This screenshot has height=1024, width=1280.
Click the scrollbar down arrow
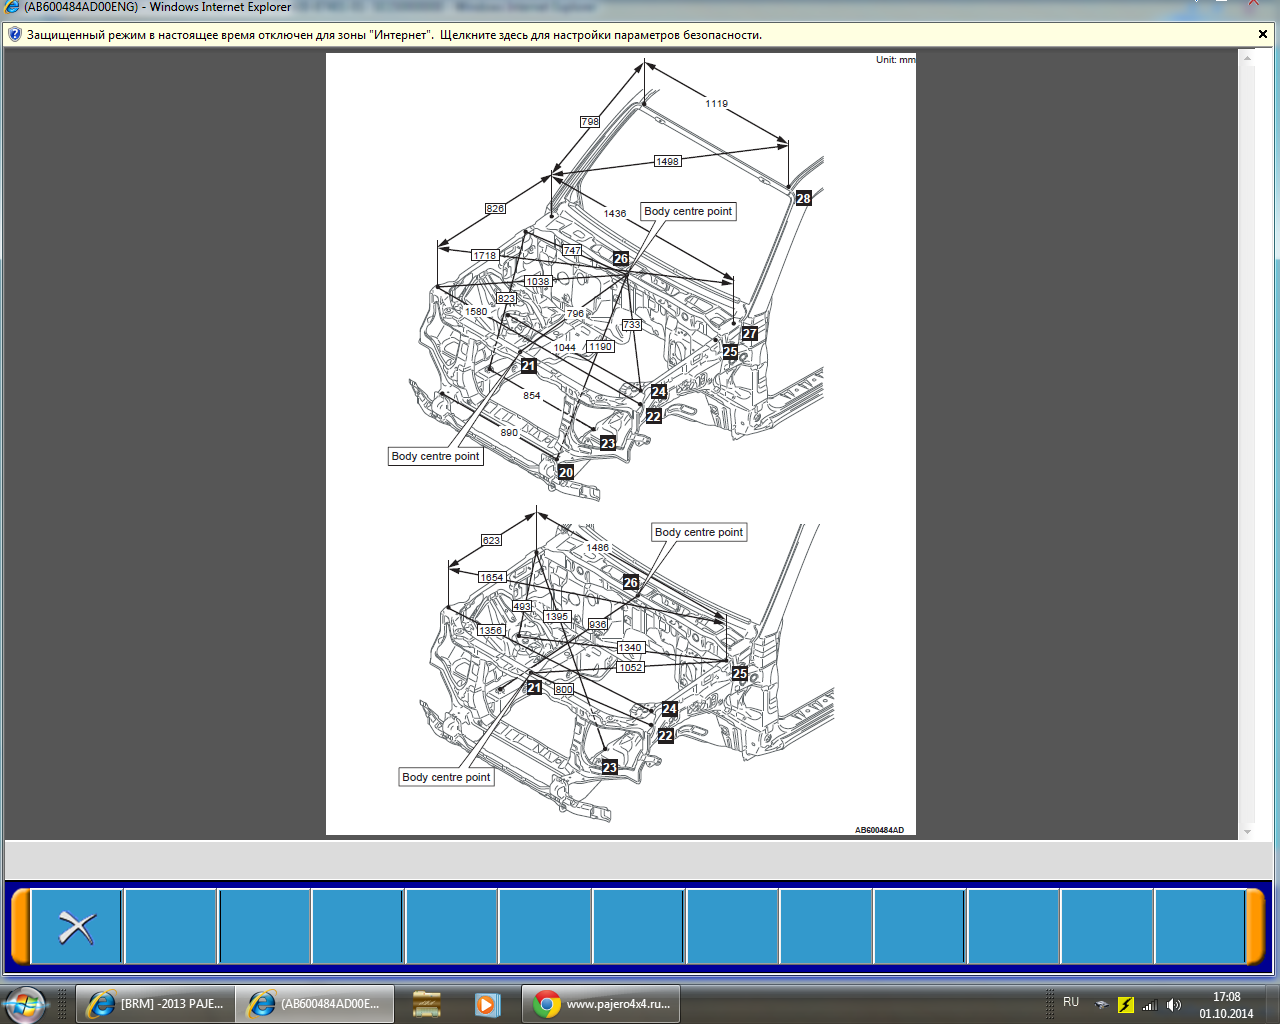click(x=1247, y=832)
